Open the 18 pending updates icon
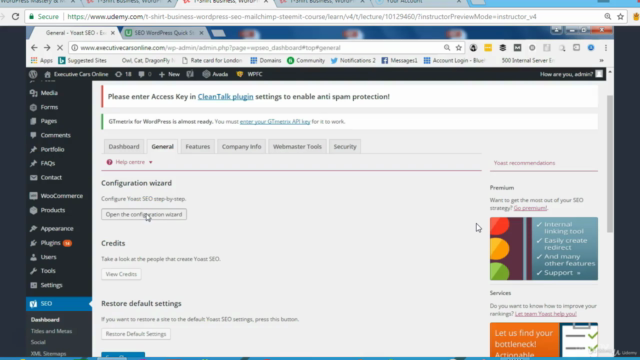This screenshot has width=640, height=360. 123,74
